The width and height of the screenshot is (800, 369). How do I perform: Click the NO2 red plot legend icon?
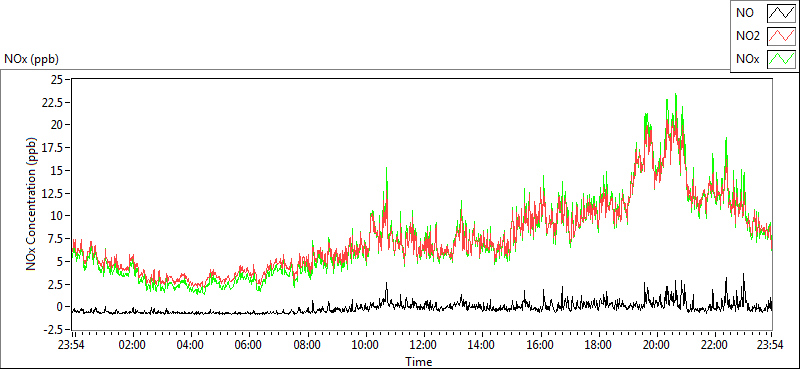pos(781,36)
